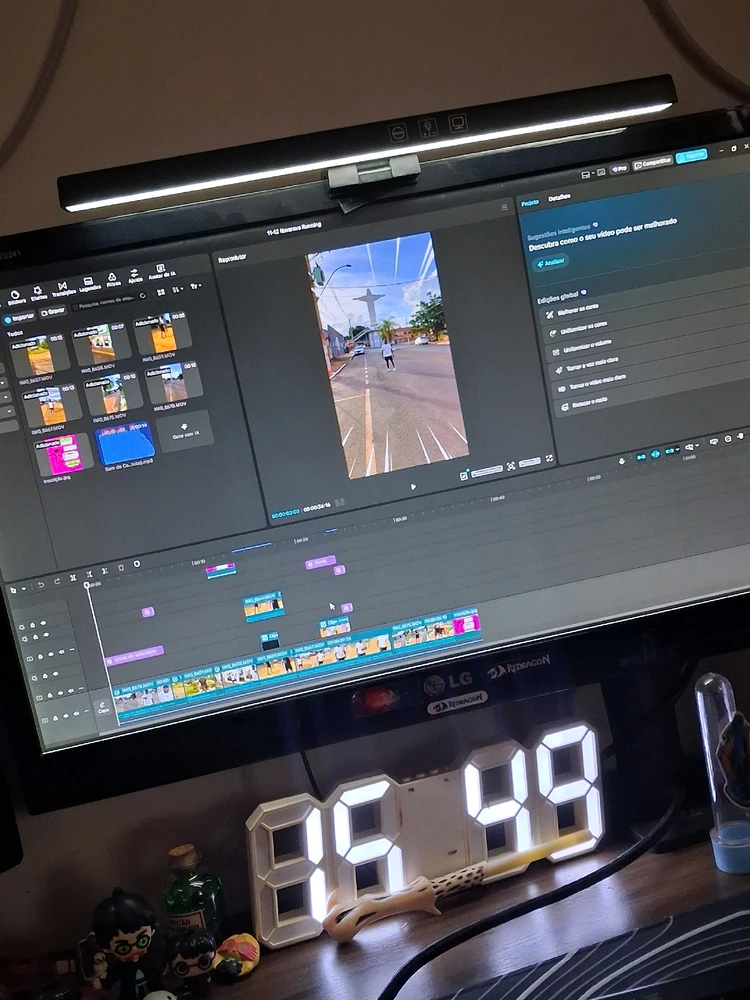
Task: Click the Pro badge
Action: pos(619,169)
